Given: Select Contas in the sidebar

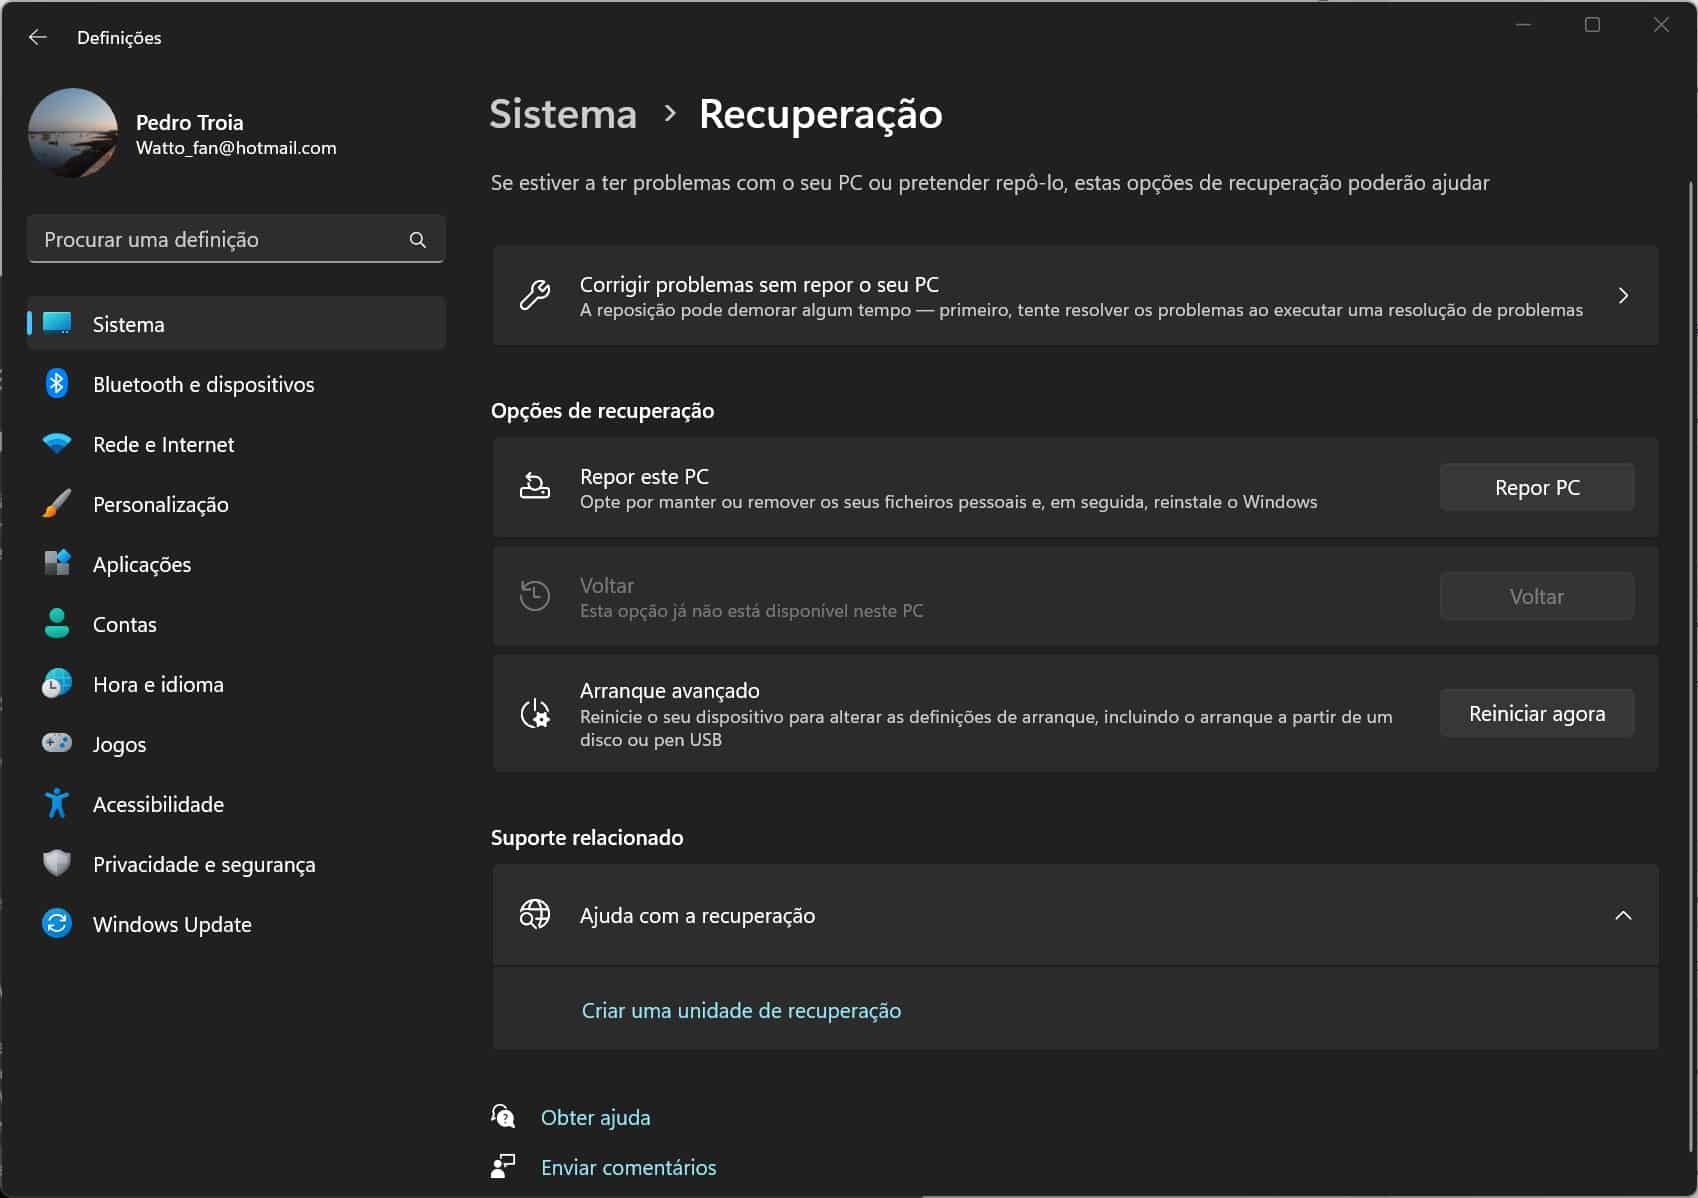Looking at the screenshot, I should pyautogui.click(x=125, y=624).
